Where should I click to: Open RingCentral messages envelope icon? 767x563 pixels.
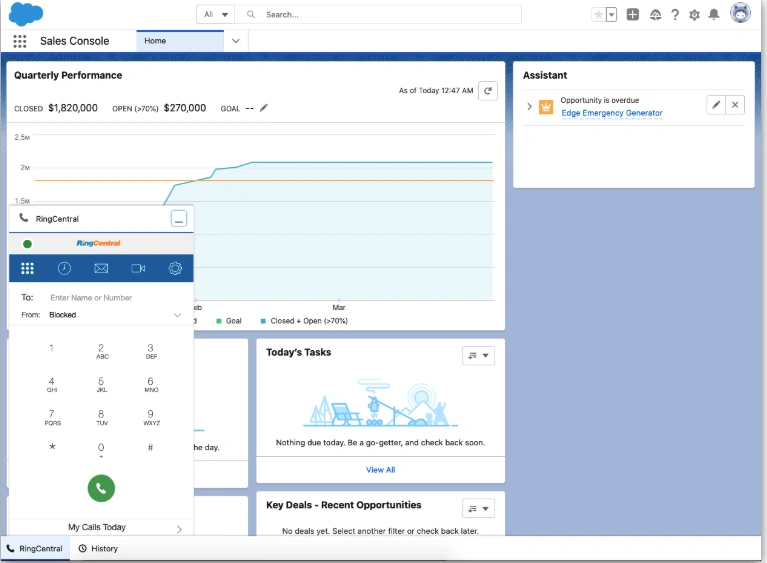pos(101,268)
